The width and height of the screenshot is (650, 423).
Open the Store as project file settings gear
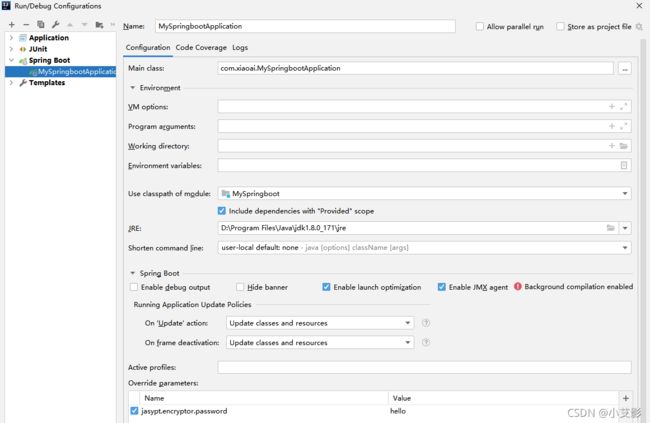pos(639,27)
